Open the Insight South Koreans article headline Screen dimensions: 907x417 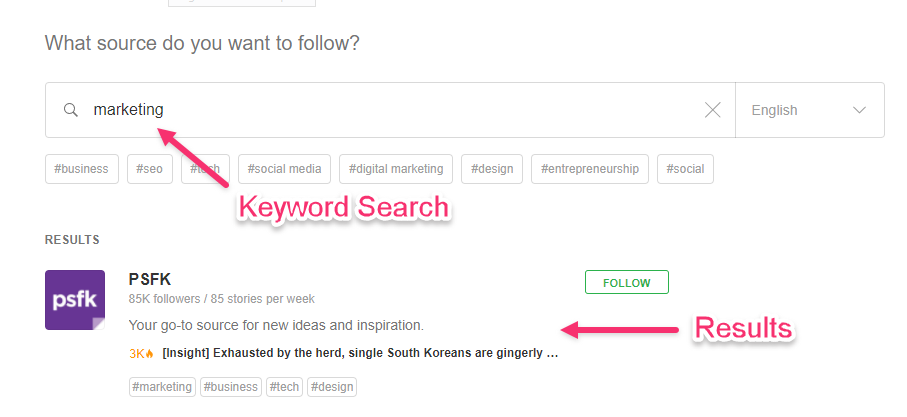pos(360,353)
